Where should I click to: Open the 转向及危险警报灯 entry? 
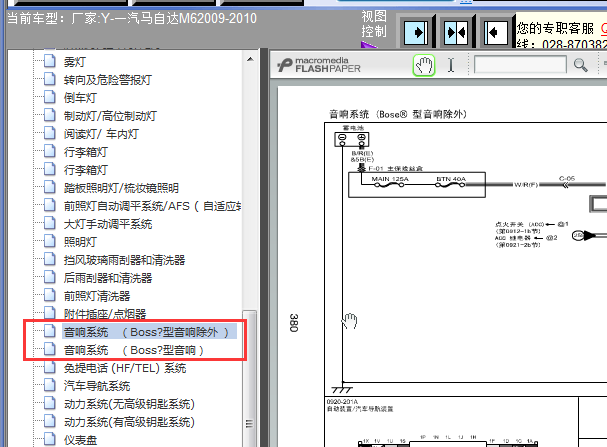coord(108,80)
